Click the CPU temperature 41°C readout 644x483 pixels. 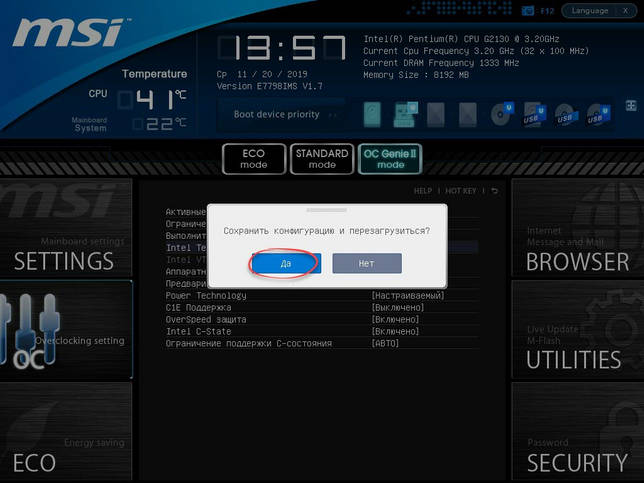pyautogui.click(x=153, y=100)
